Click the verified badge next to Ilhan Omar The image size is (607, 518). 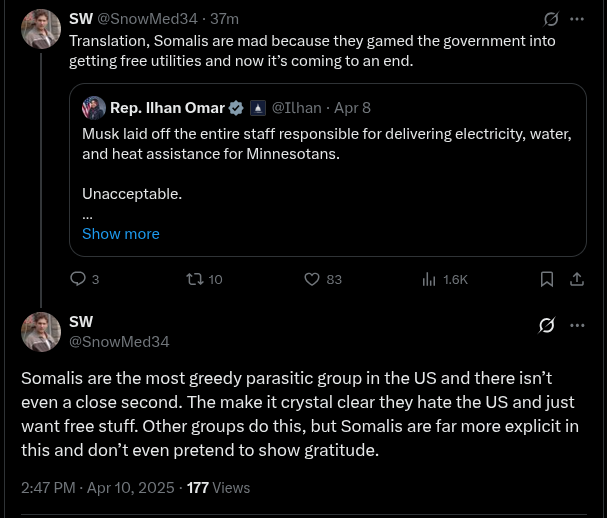(237, 107)
